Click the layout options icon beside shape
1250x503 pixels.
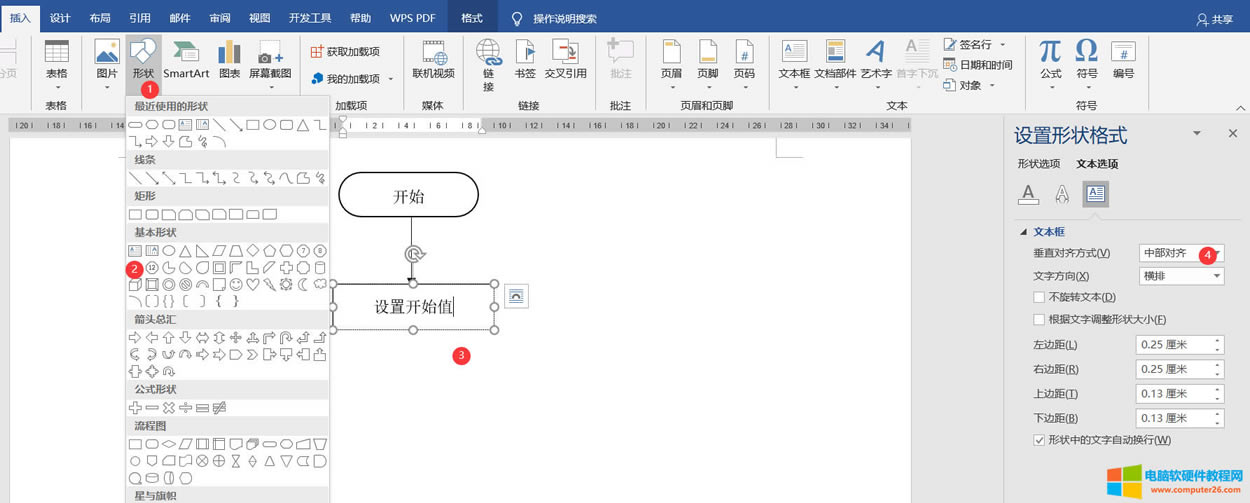(x=516, y=296)
